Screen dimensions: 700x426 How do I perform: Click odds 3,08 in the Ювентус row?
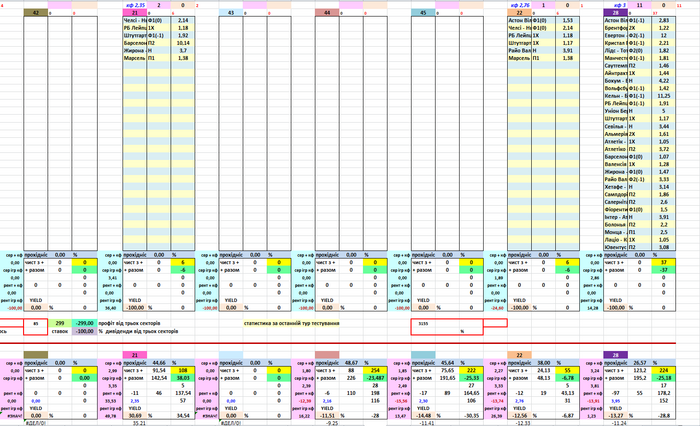(x=664, y=247)
